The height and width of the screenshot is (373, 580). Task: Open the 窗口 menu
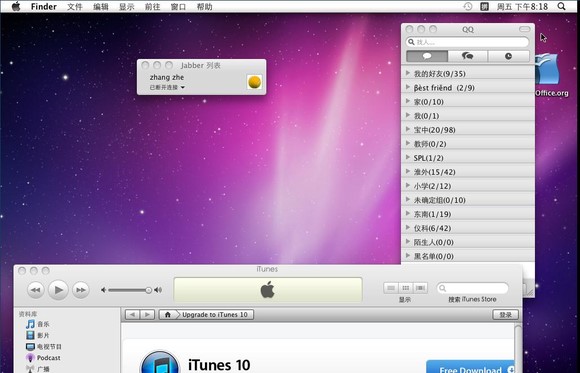pos(178,7)
